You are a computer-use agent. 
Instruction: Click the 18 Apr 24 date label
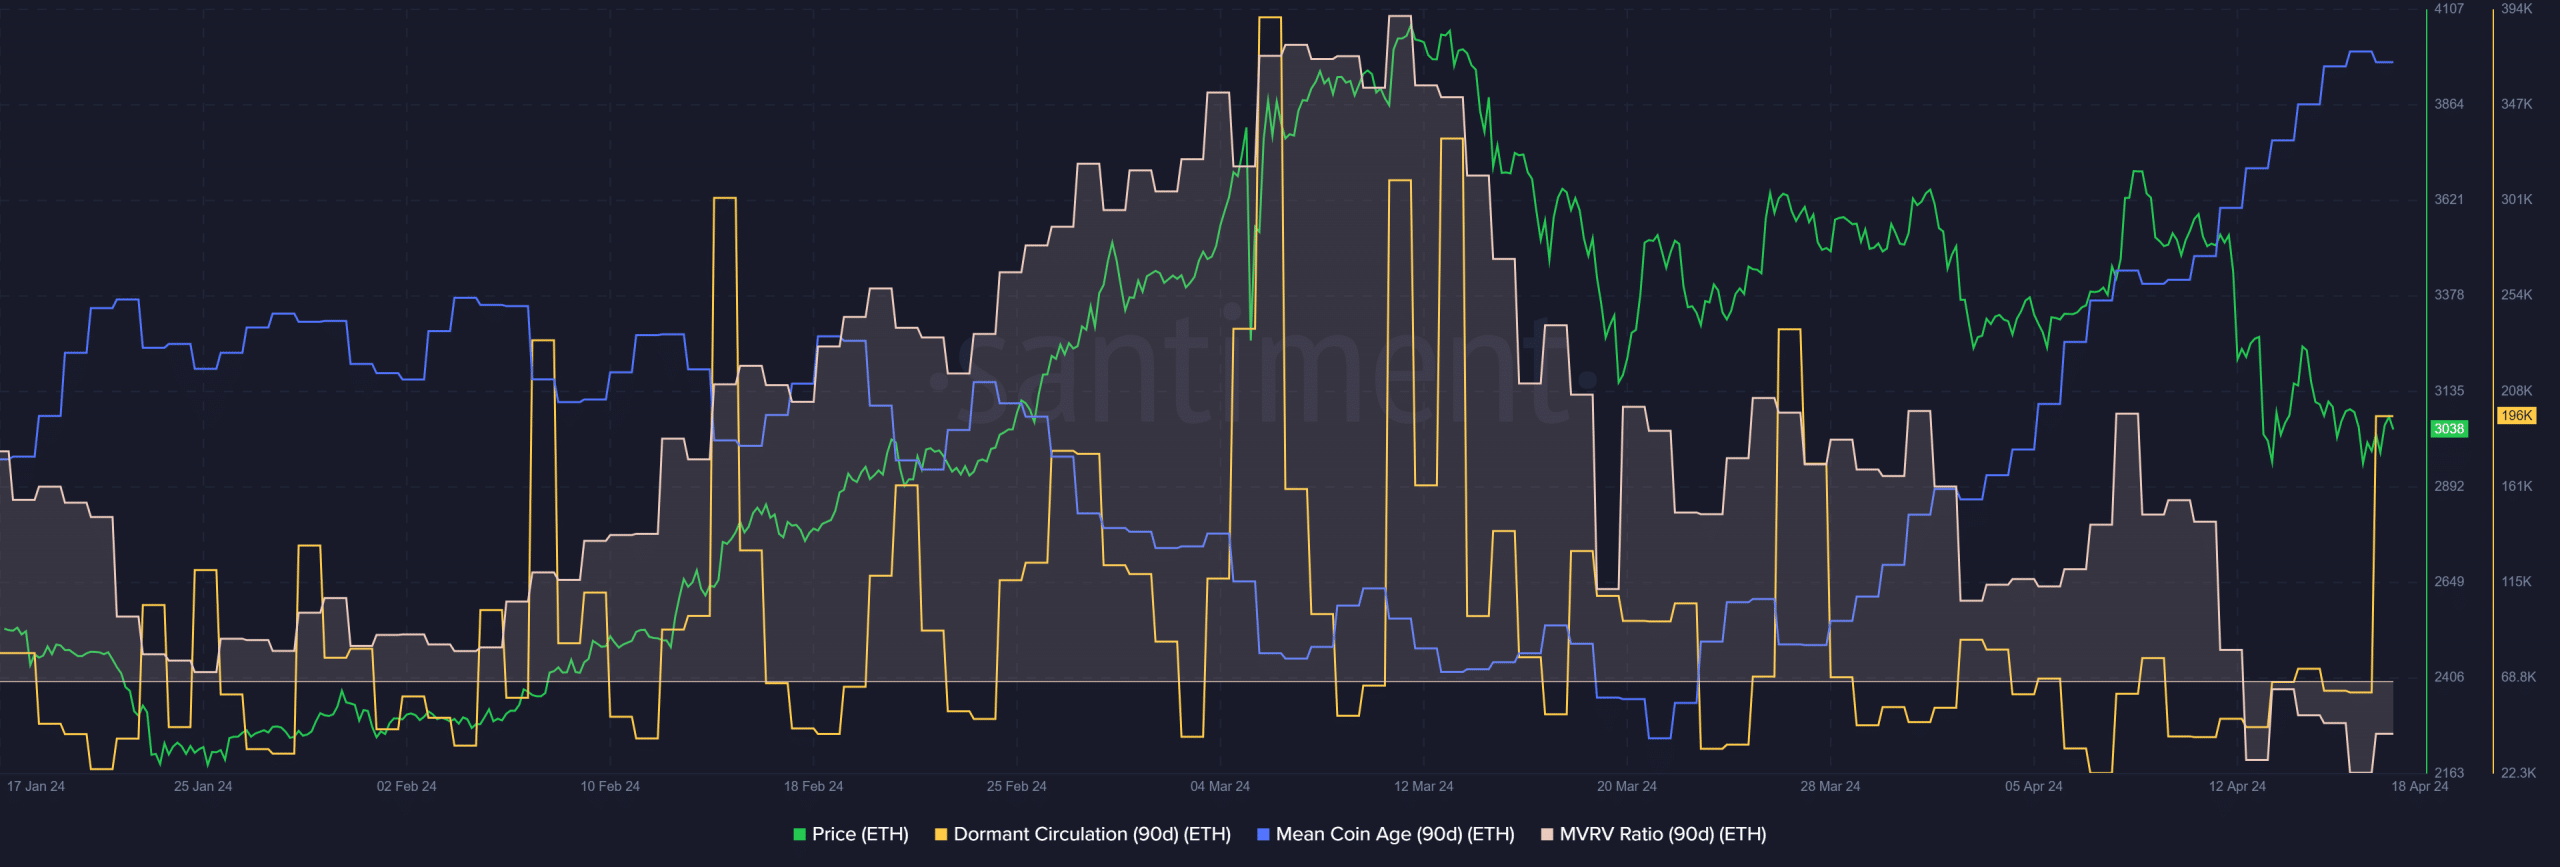coord(2420,786)
